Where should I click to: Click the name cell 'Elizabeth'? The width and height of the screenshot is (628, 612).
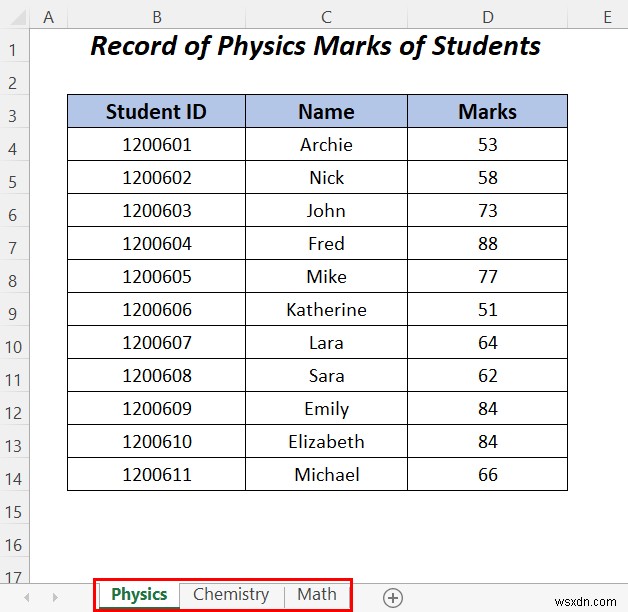click(326, 441)
